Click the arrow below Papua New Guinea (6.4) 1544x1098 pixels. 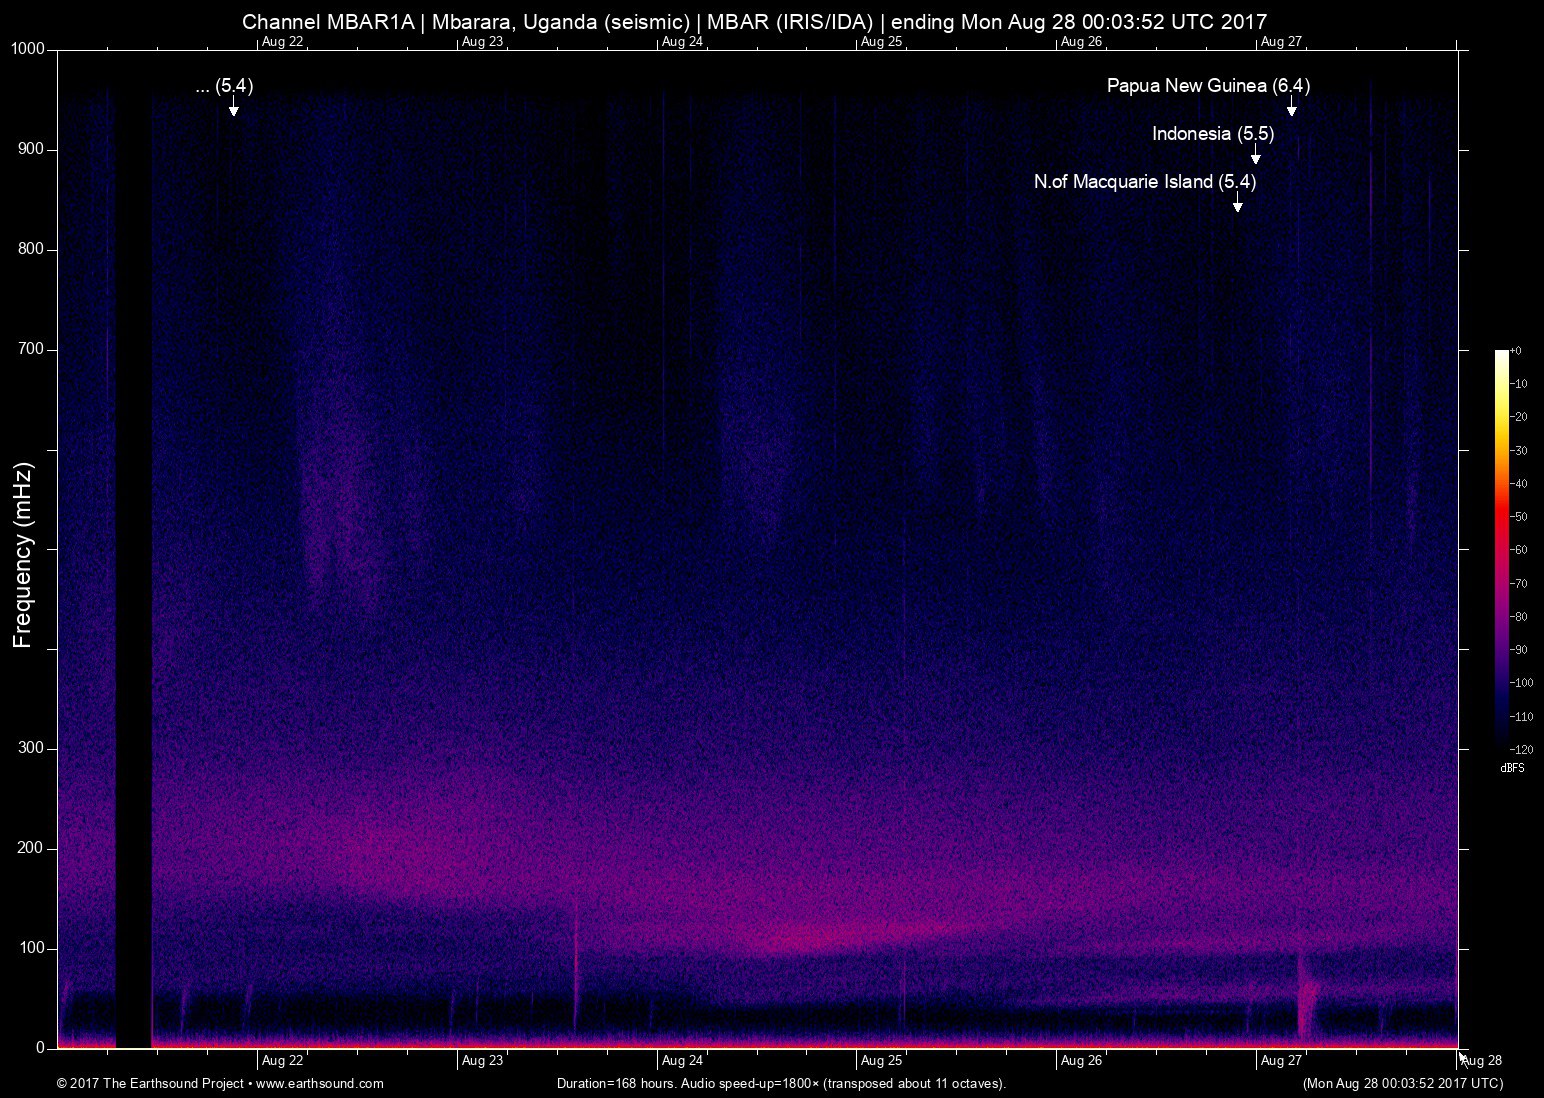click(1291, 106)
